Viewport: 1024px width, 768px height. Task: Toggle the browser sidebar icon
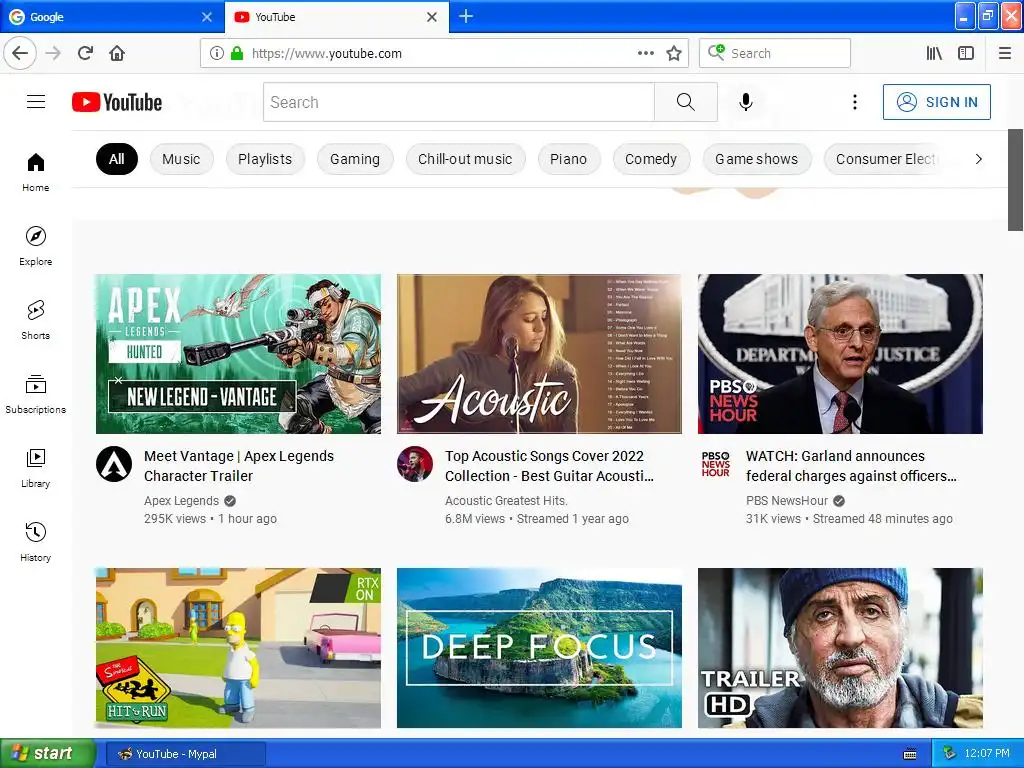click(x=966, y=53)
